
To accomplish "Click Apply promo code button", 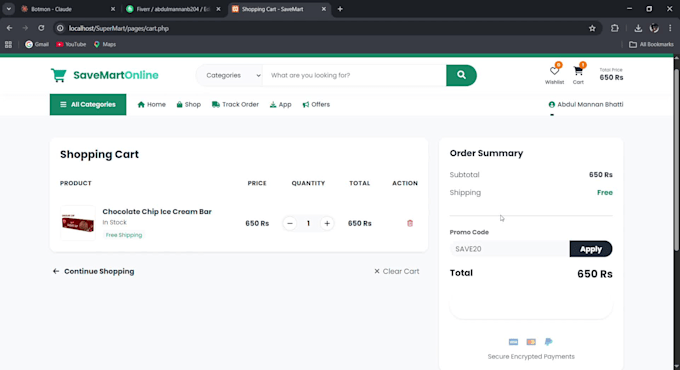I will (x=591, y=249).
